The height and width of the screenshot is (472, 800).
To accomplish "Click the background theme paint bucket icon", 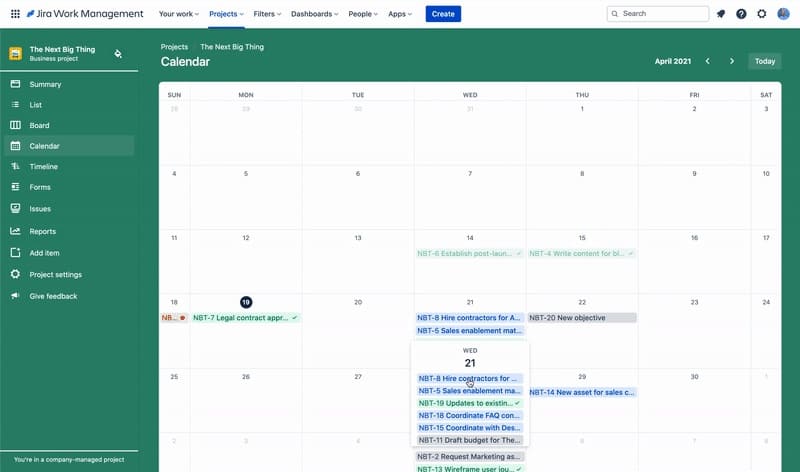I will [x=118, y=54].
